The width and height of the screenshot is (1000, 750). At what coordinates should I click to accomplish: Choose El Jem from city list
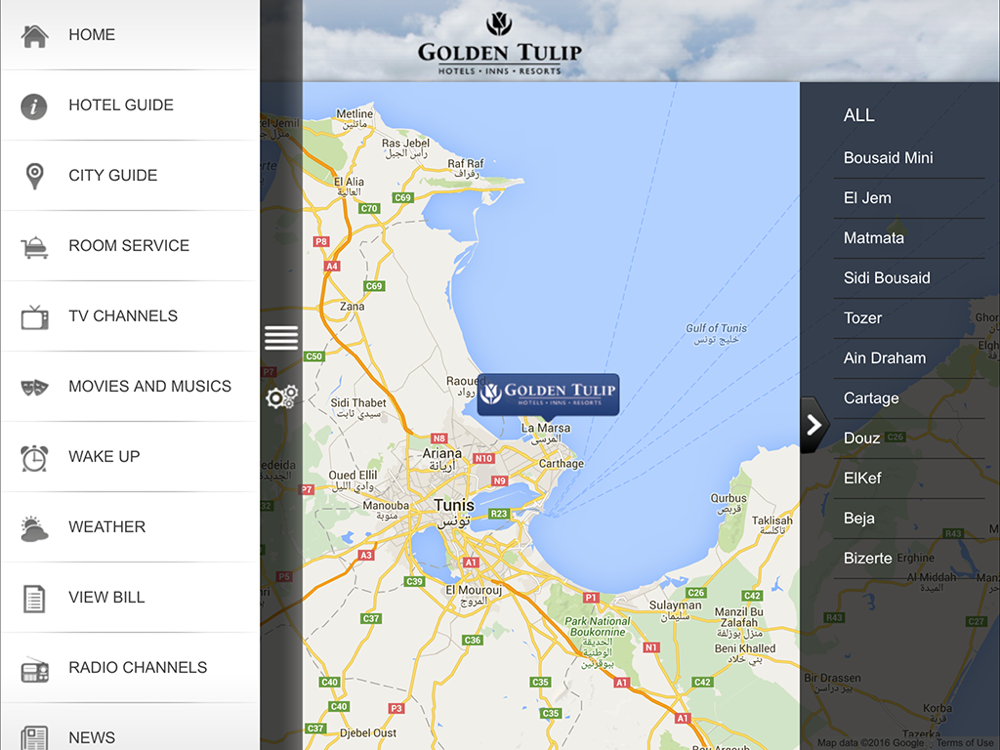(x=909, y=198)
